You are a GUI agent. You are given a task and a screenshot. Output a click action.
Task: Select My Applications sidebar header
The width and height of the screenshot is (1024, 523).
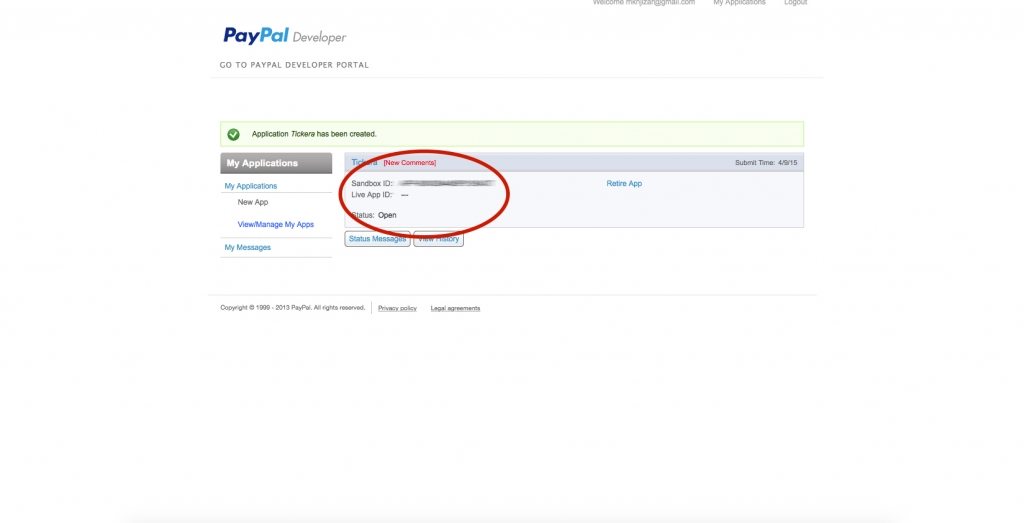point(276,163)
